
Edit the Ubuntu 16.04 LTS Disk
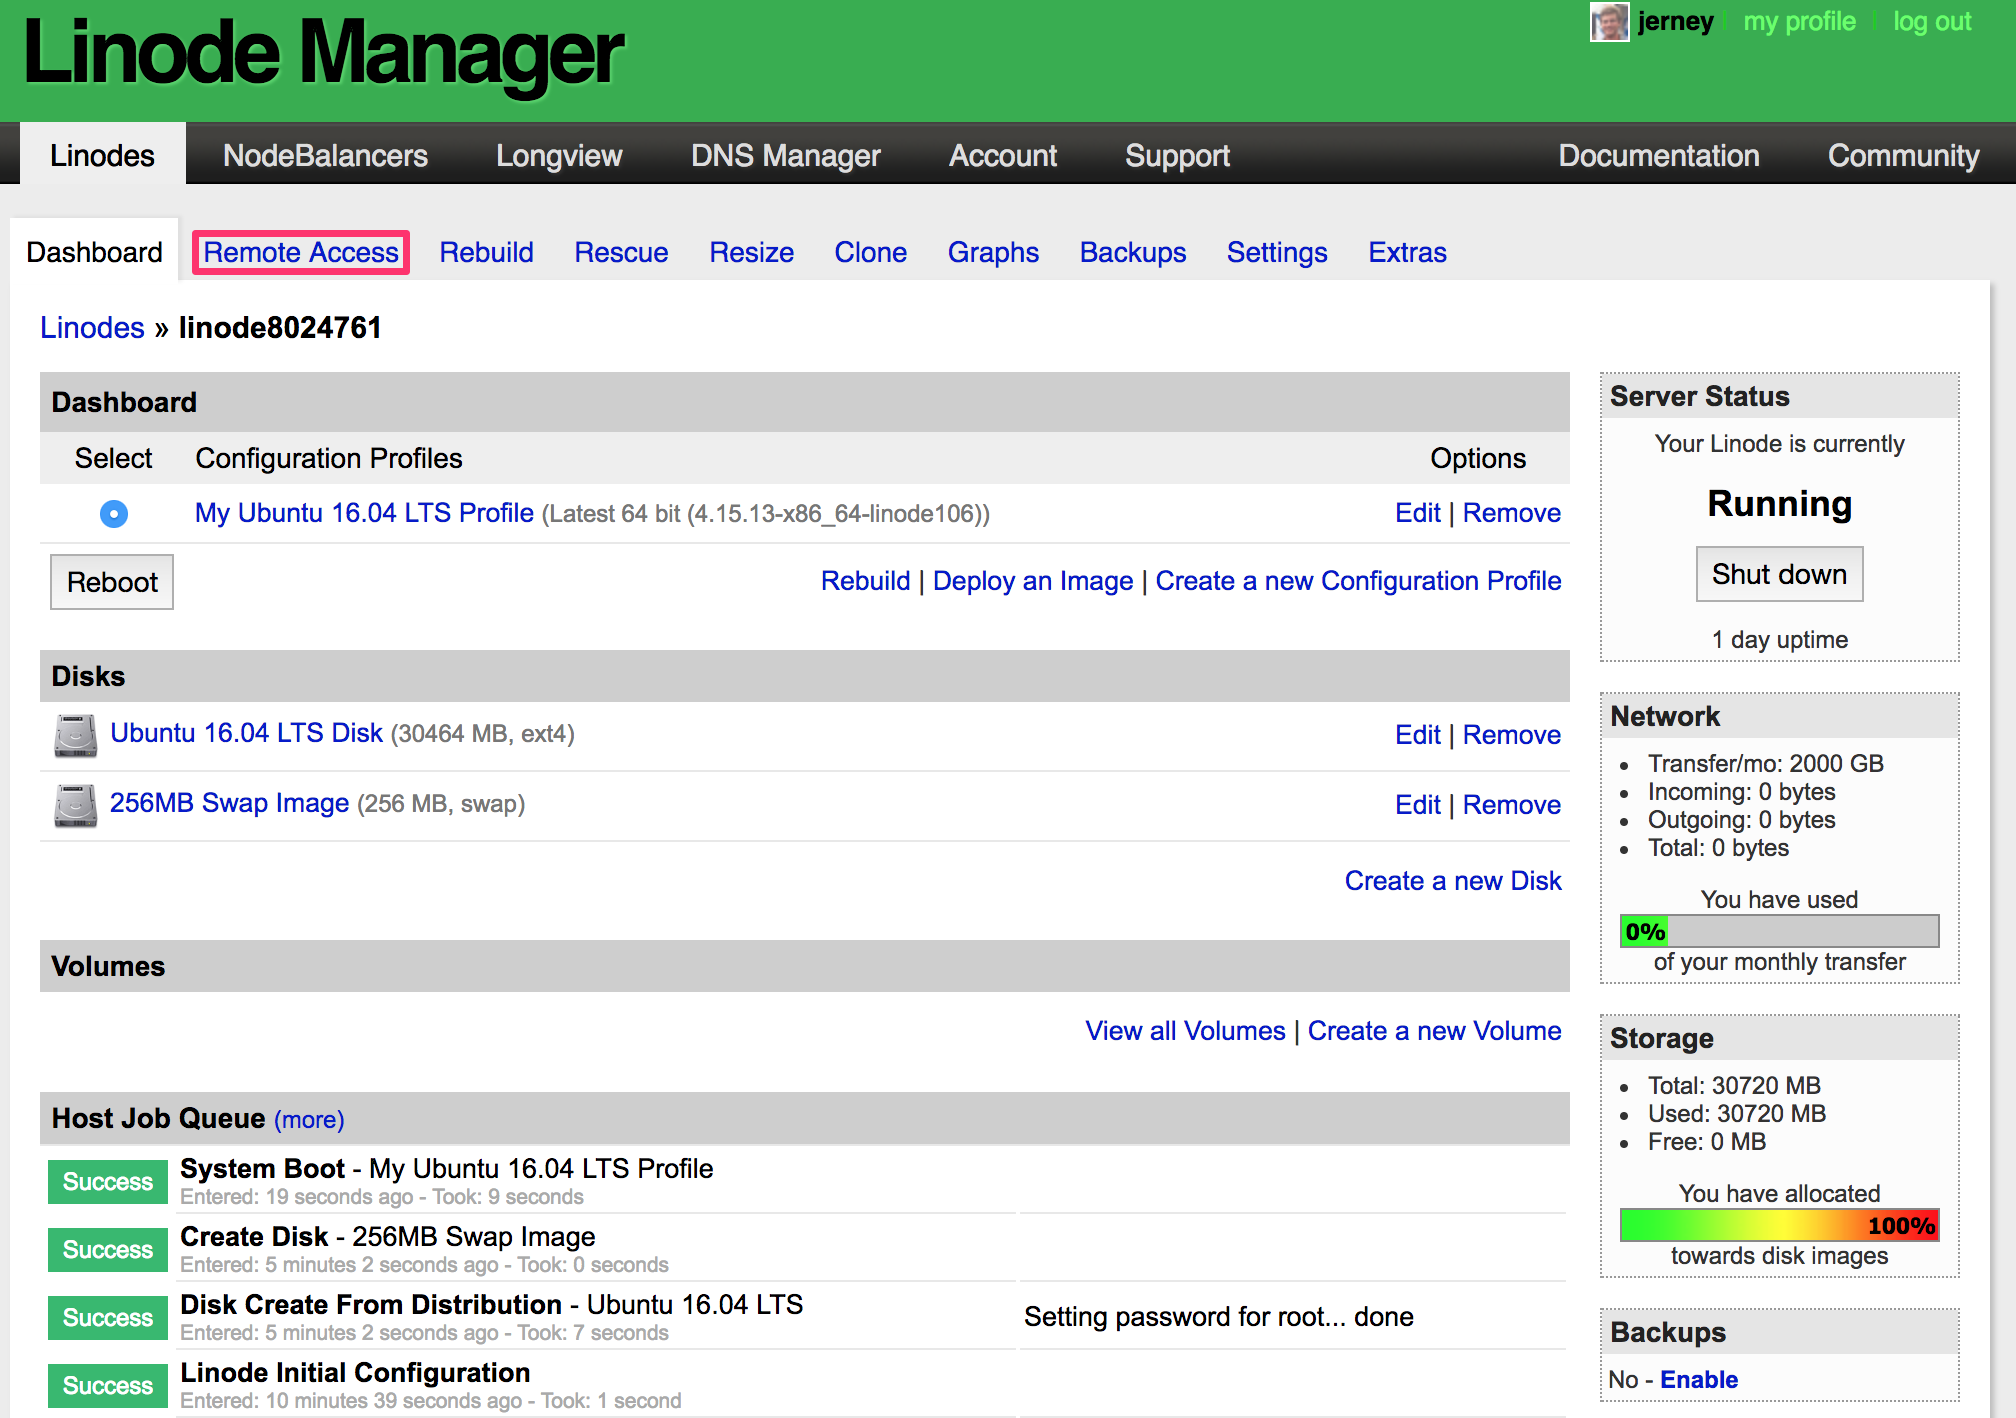tap(1417, 735)
